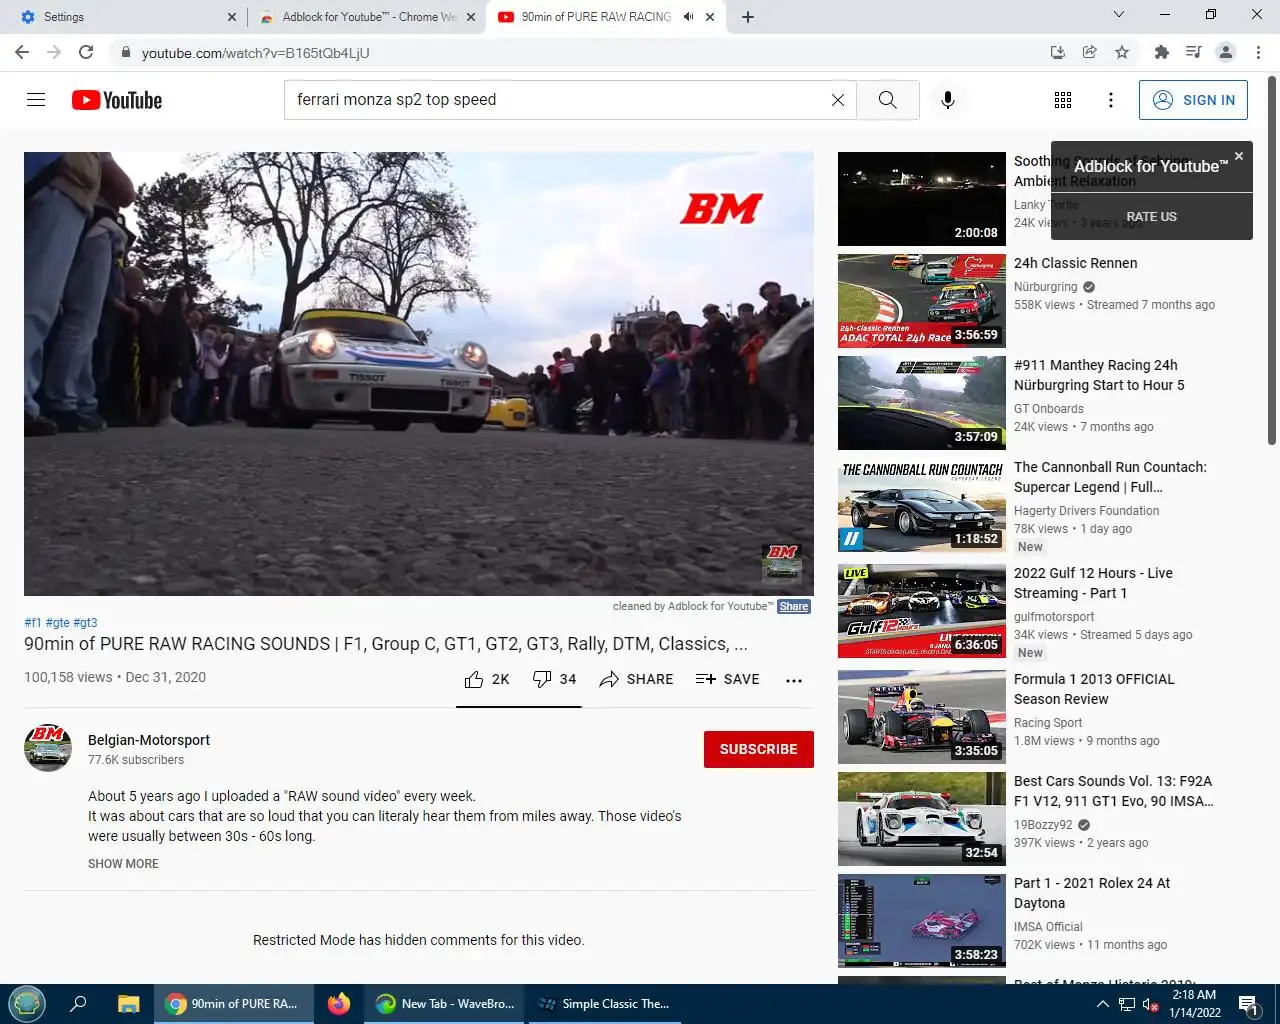Switch to New Tab - WaveBrowser taskbar item

(446, 1004)
